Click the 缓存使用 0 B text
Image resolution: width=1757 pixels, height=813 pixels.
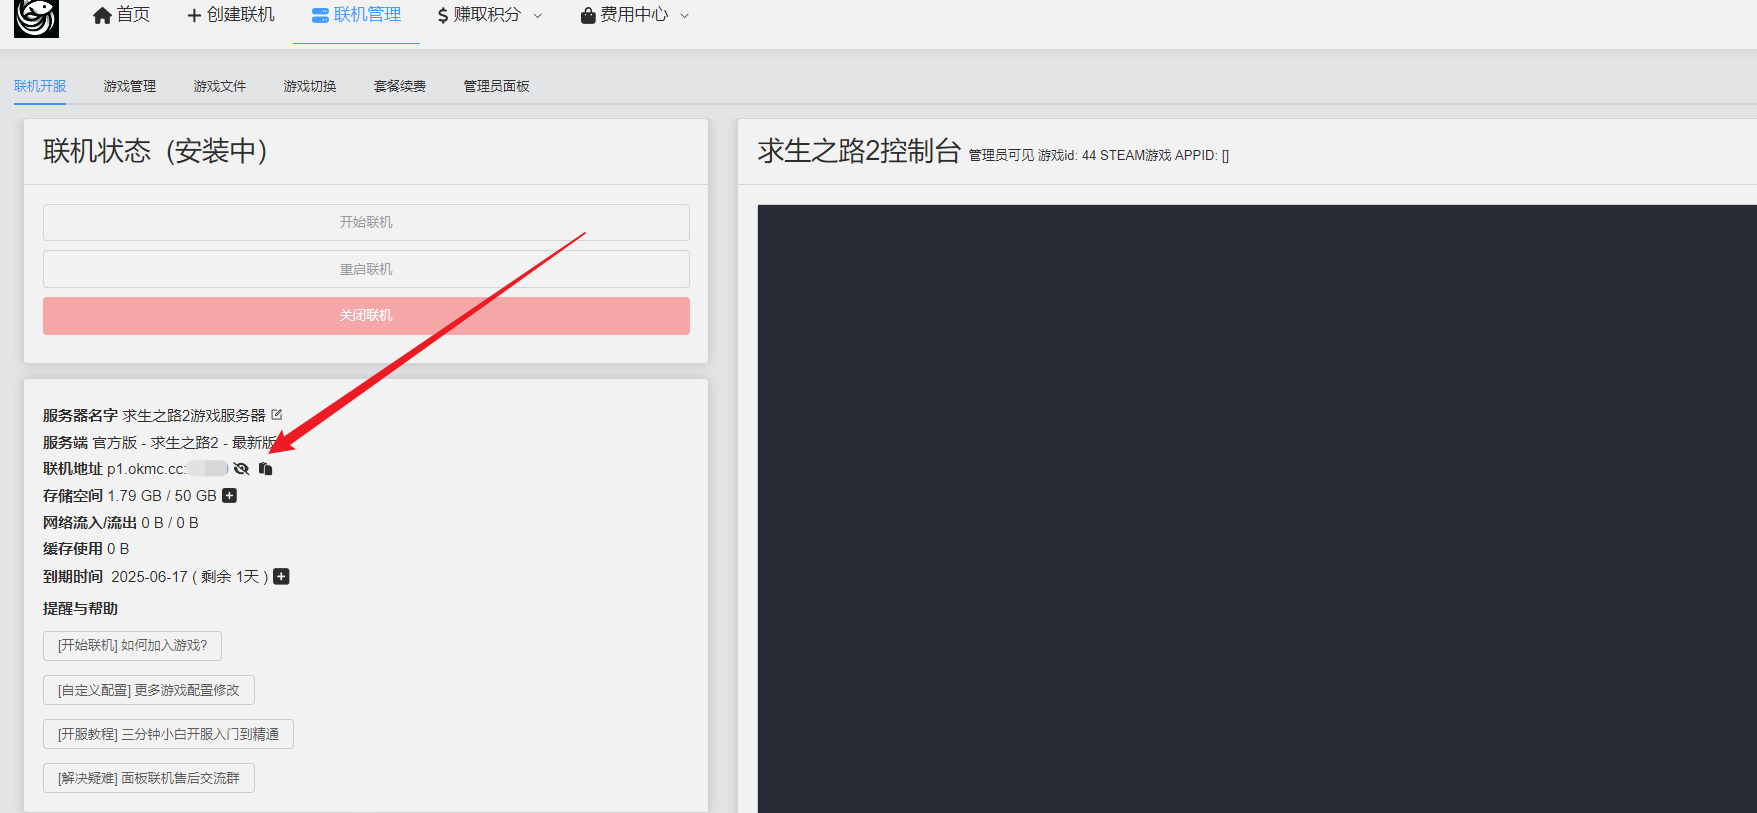tap(86, 549)
